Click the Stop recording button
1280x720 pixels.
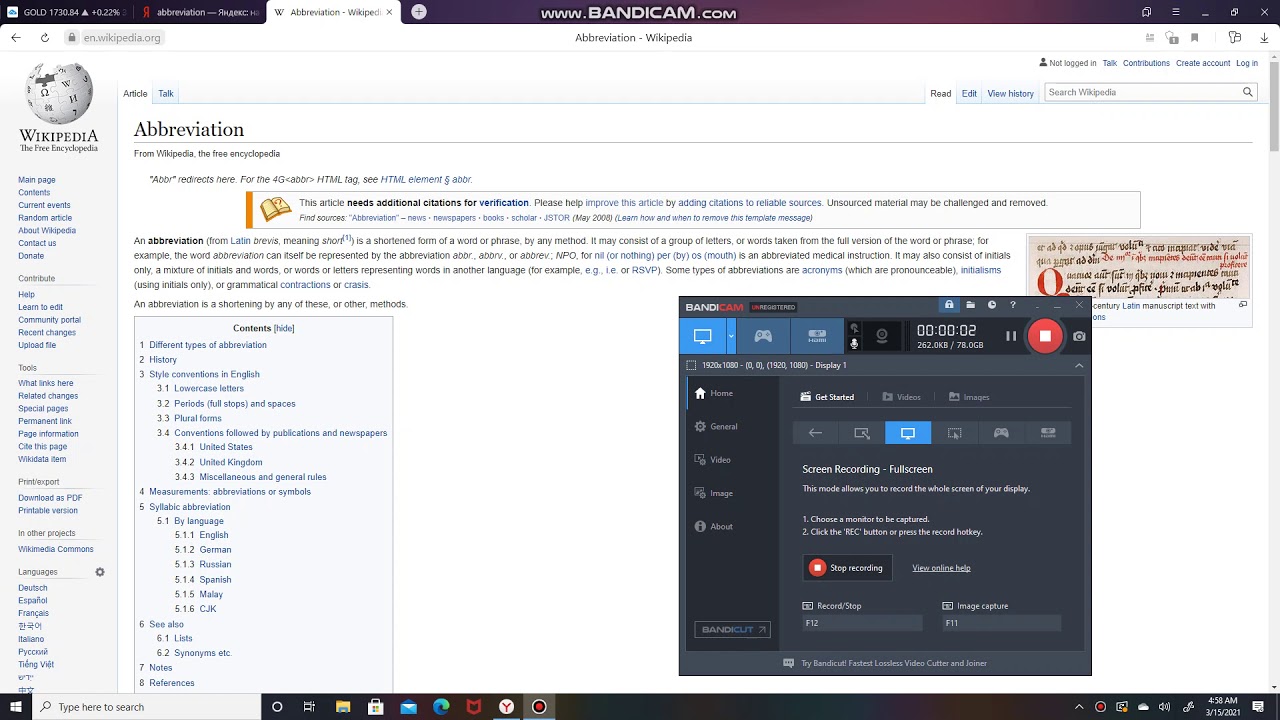point(847,568)
